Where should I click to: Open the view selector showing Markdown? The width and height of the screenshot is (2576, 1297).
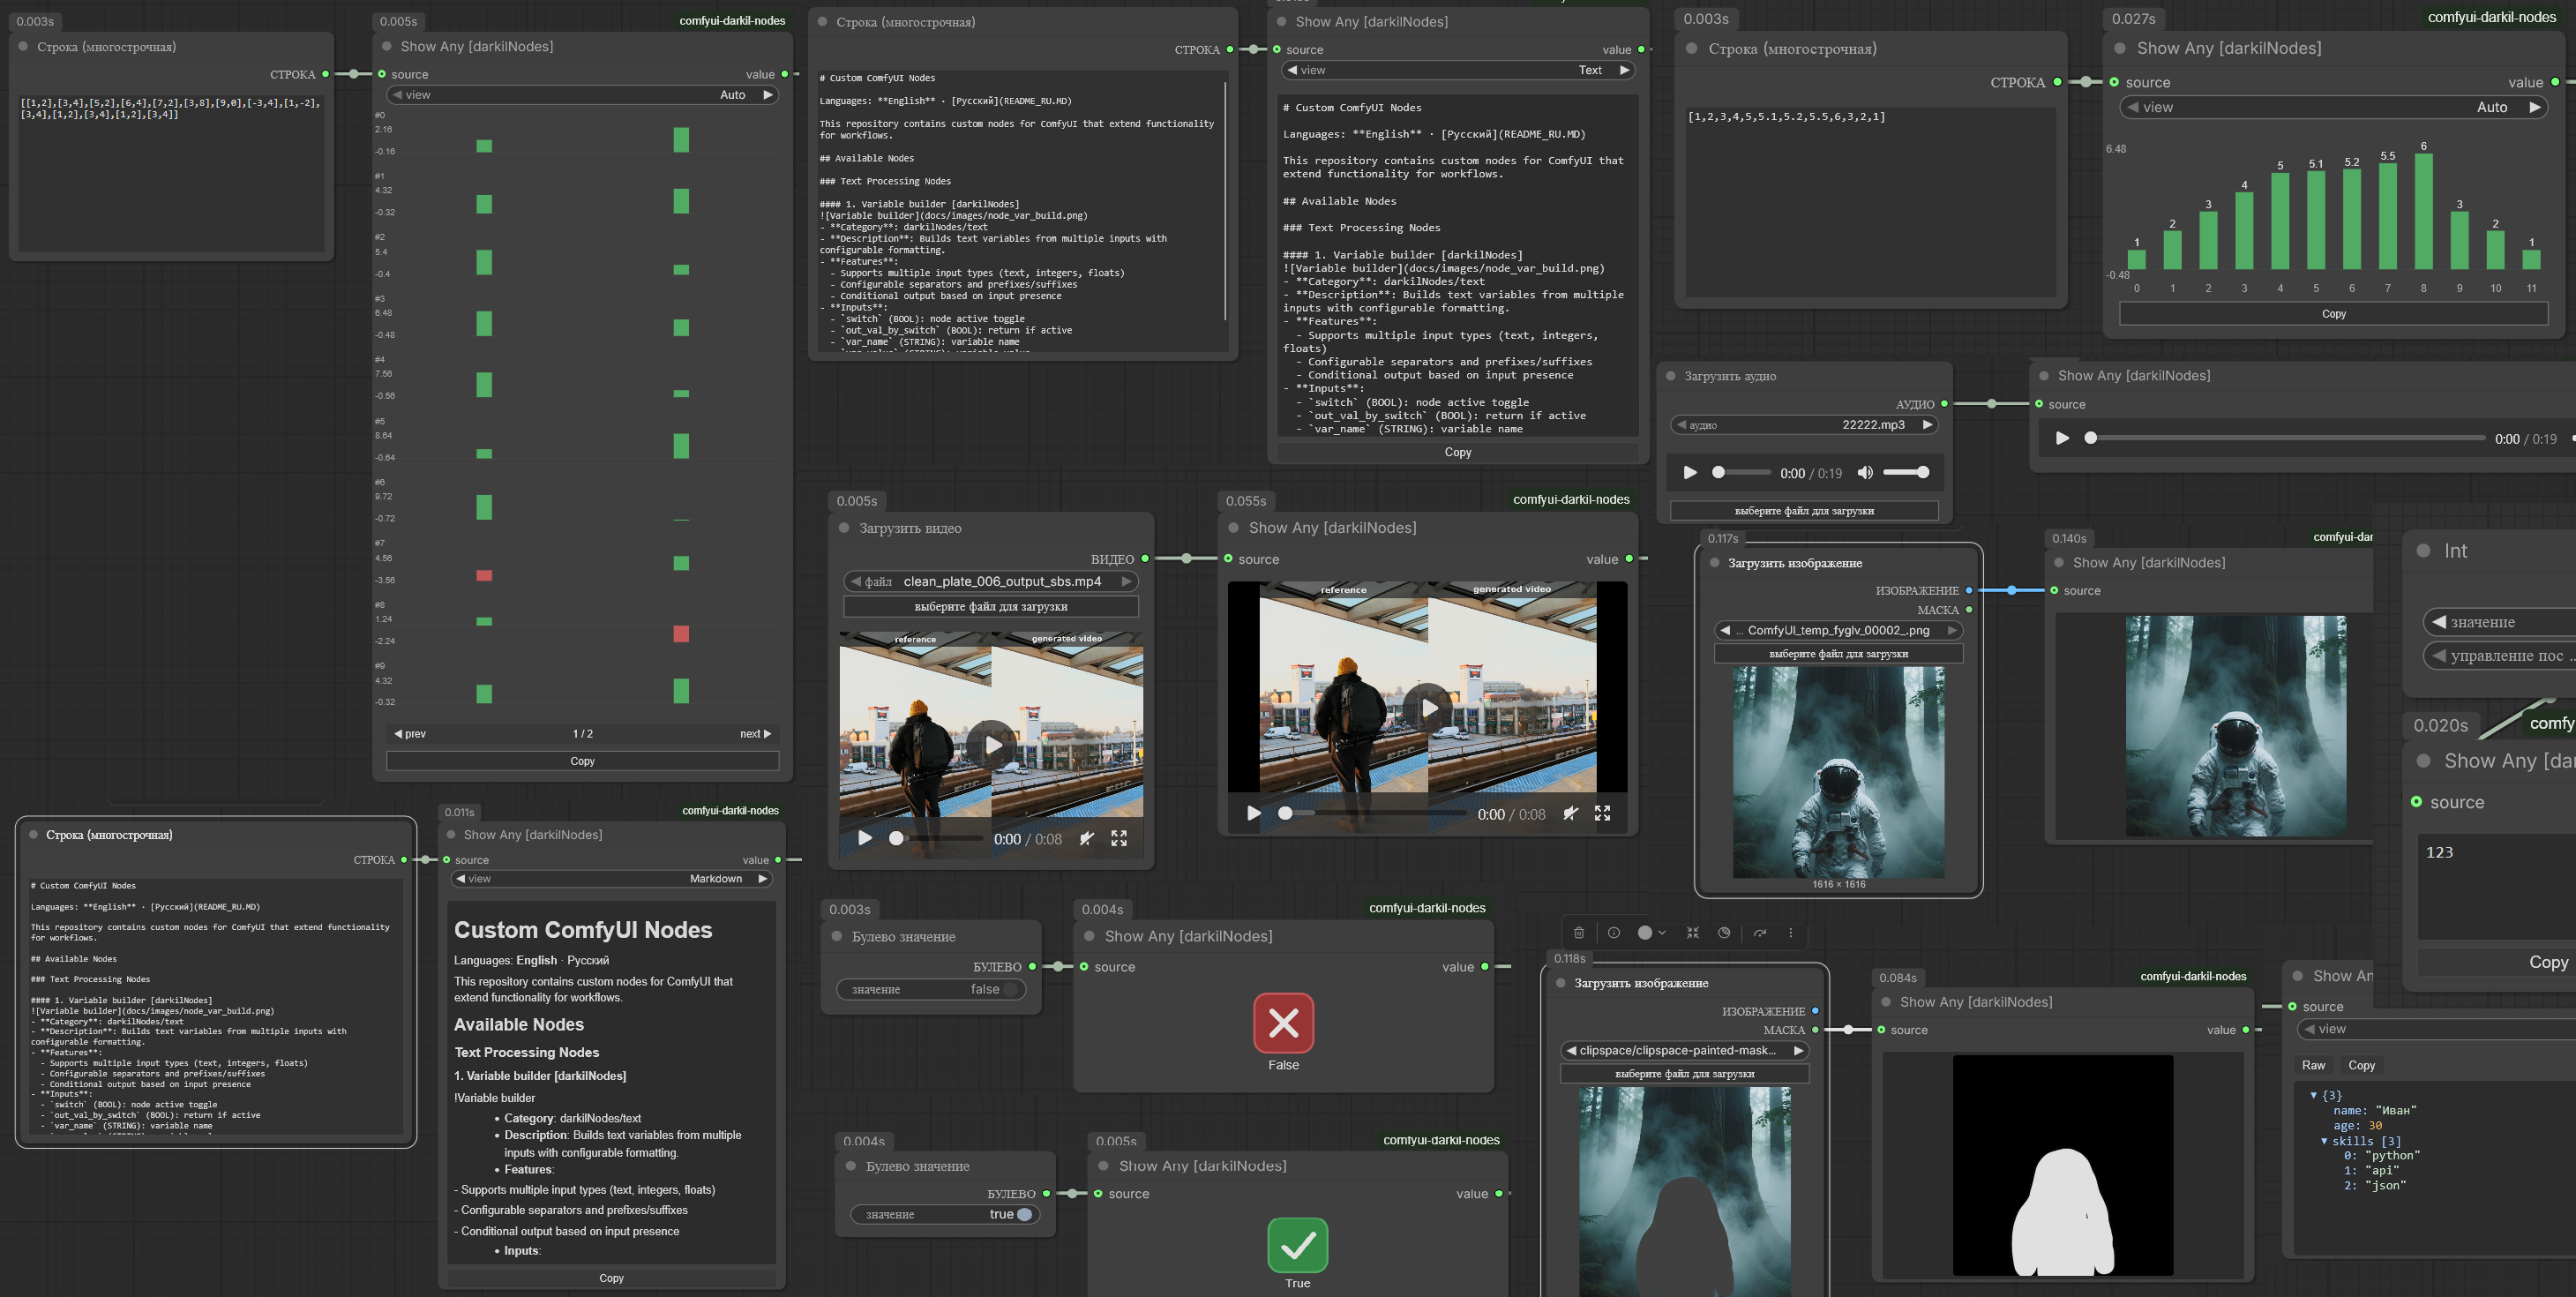pos(611,879)
